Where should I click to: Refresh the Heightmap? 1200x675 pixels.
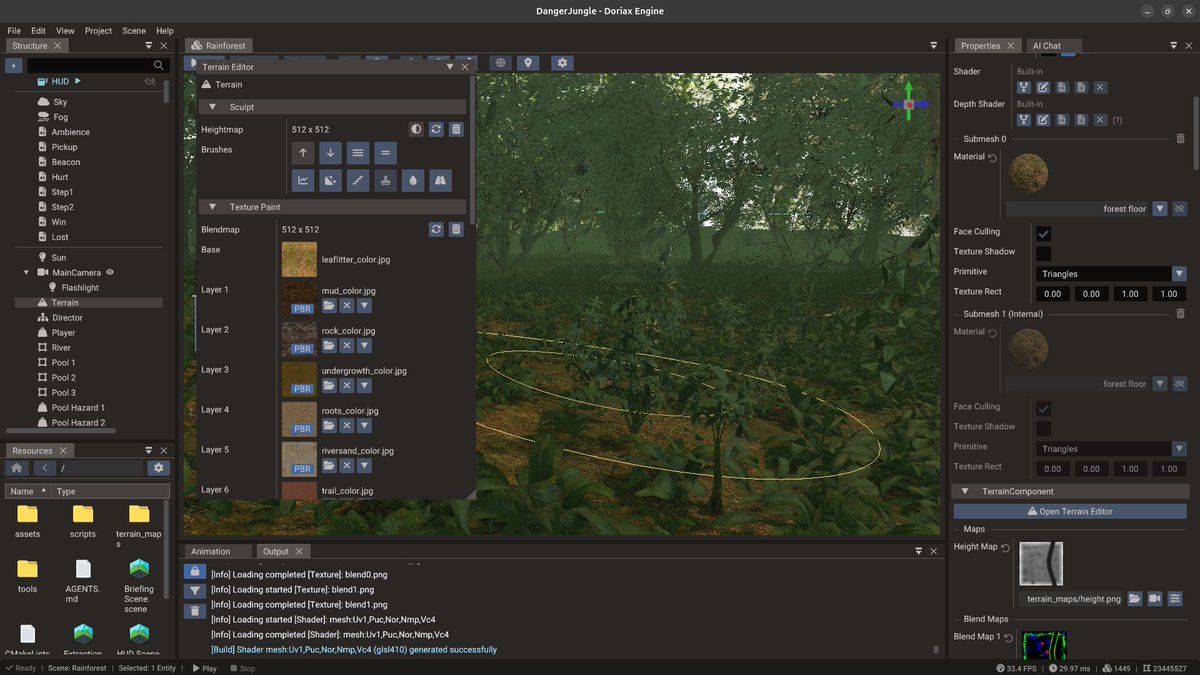436,129
